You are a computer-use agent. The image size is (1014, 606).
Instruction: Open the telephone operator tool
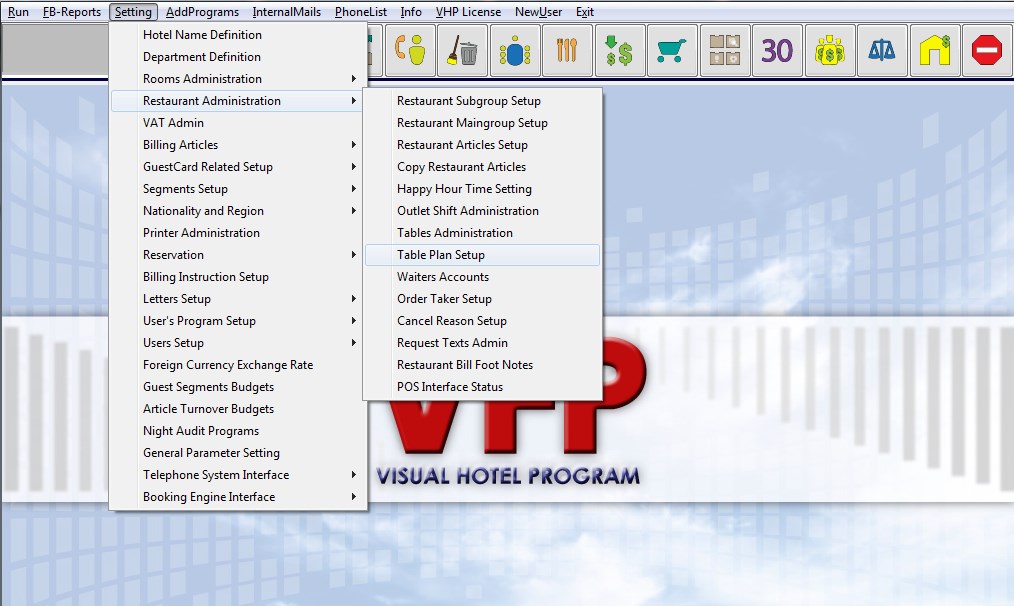point(410,48)
